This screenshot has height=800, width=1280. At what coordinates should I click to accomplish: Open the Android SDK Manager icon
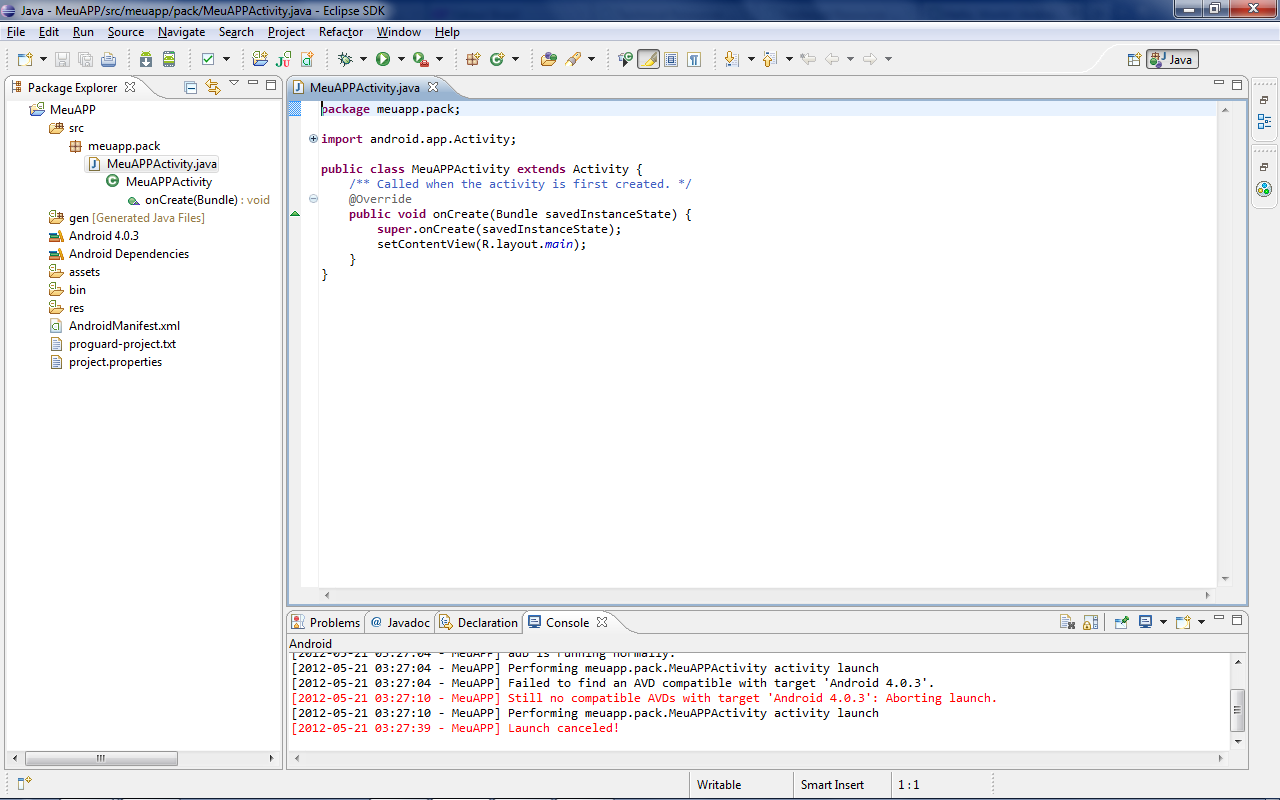click(x=146, y=59)
